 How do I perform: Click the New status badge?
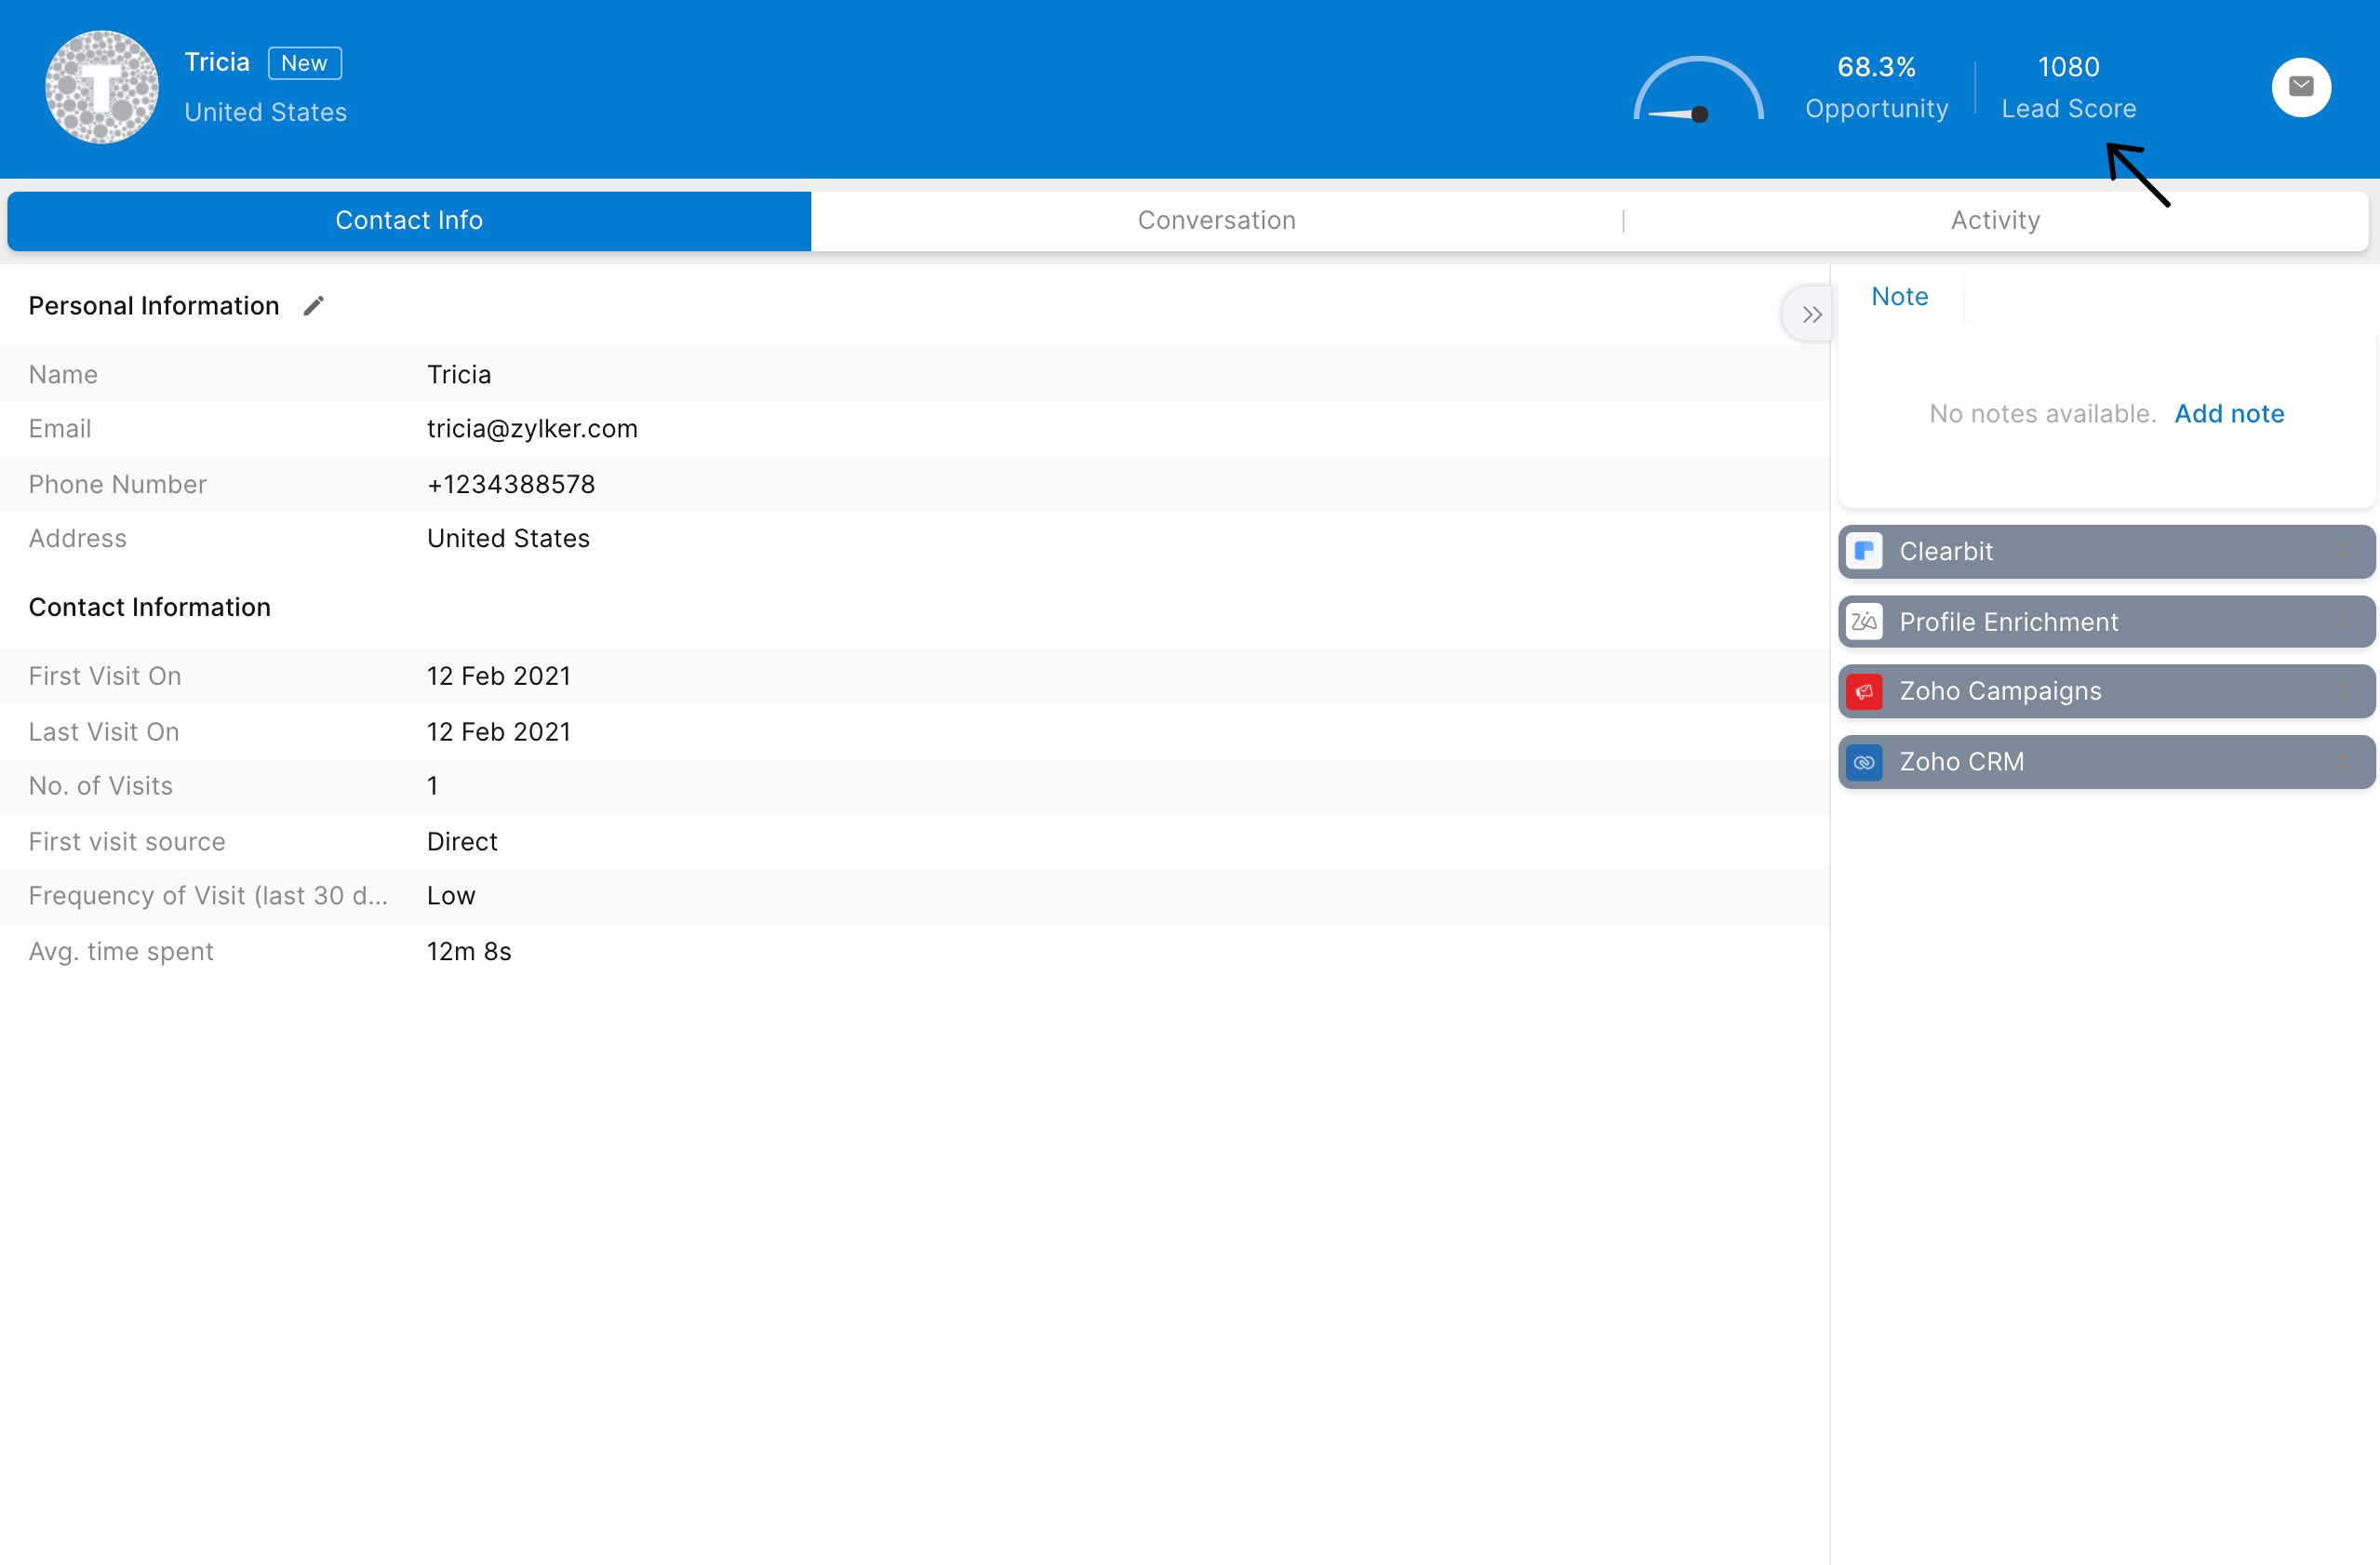click(x=304, y=63)
